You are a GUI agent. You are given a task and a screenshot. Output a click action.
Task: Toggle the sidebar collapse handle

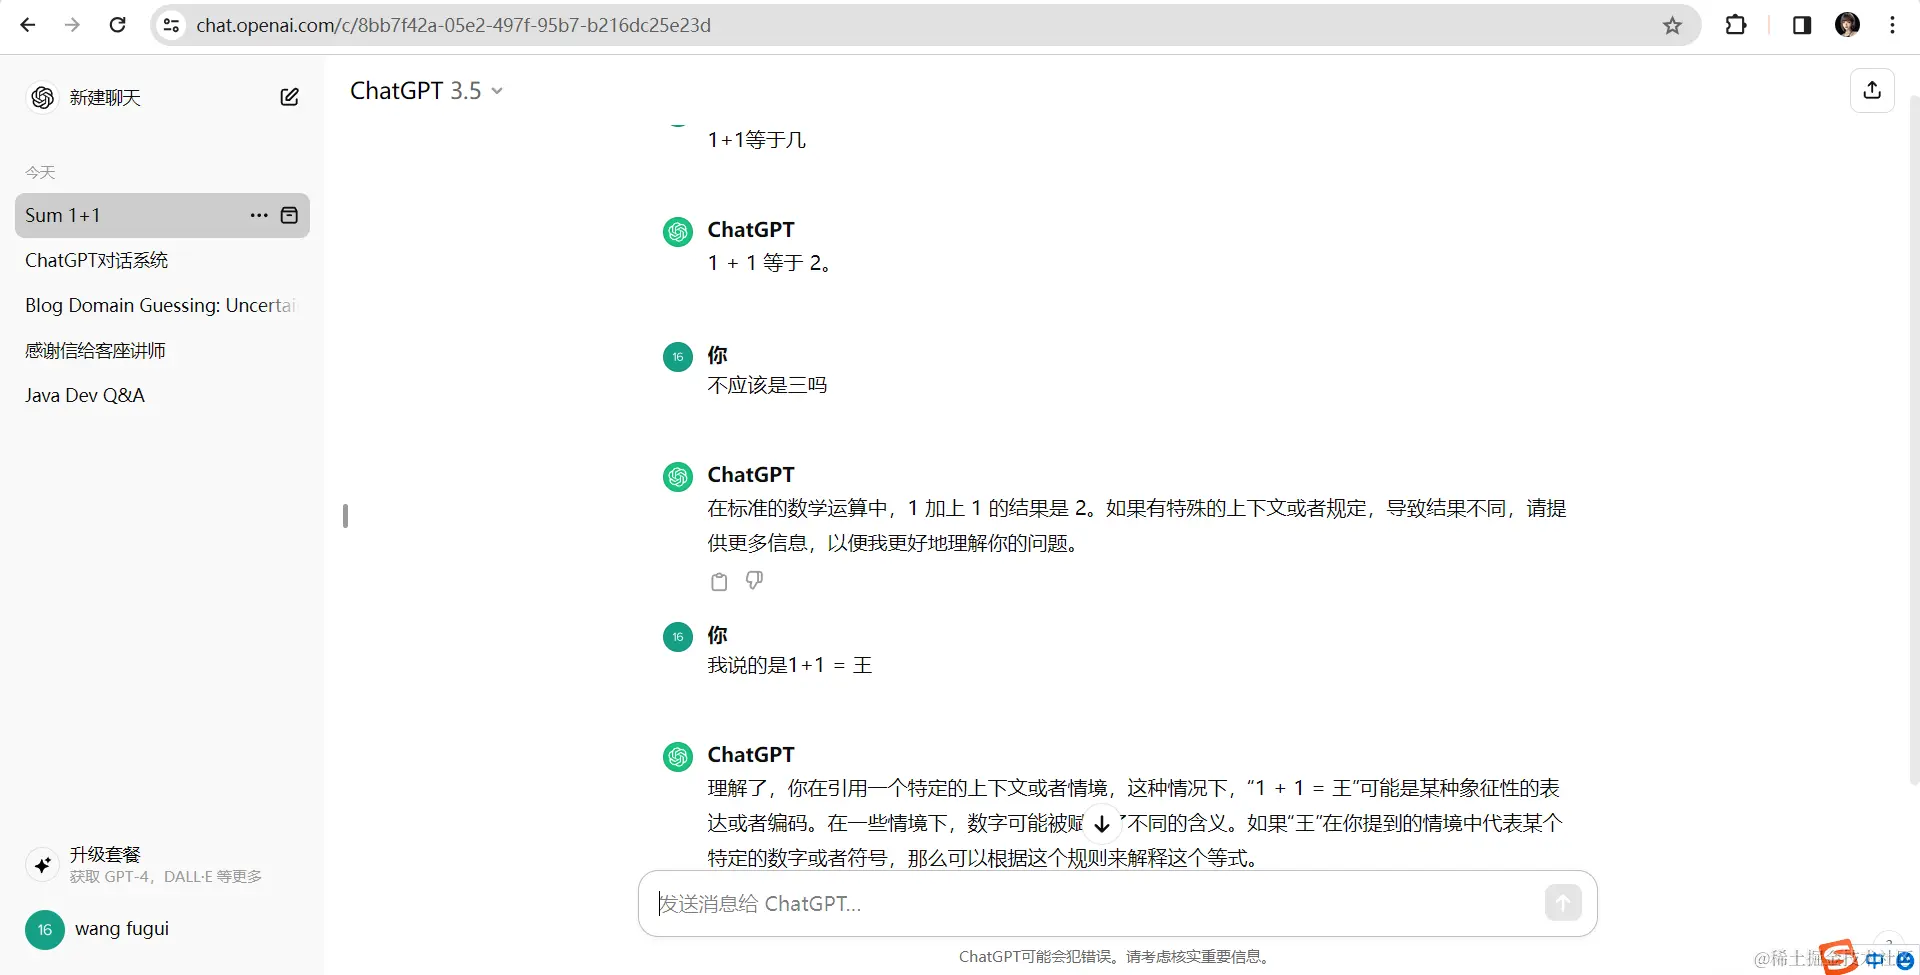[345, 515]
